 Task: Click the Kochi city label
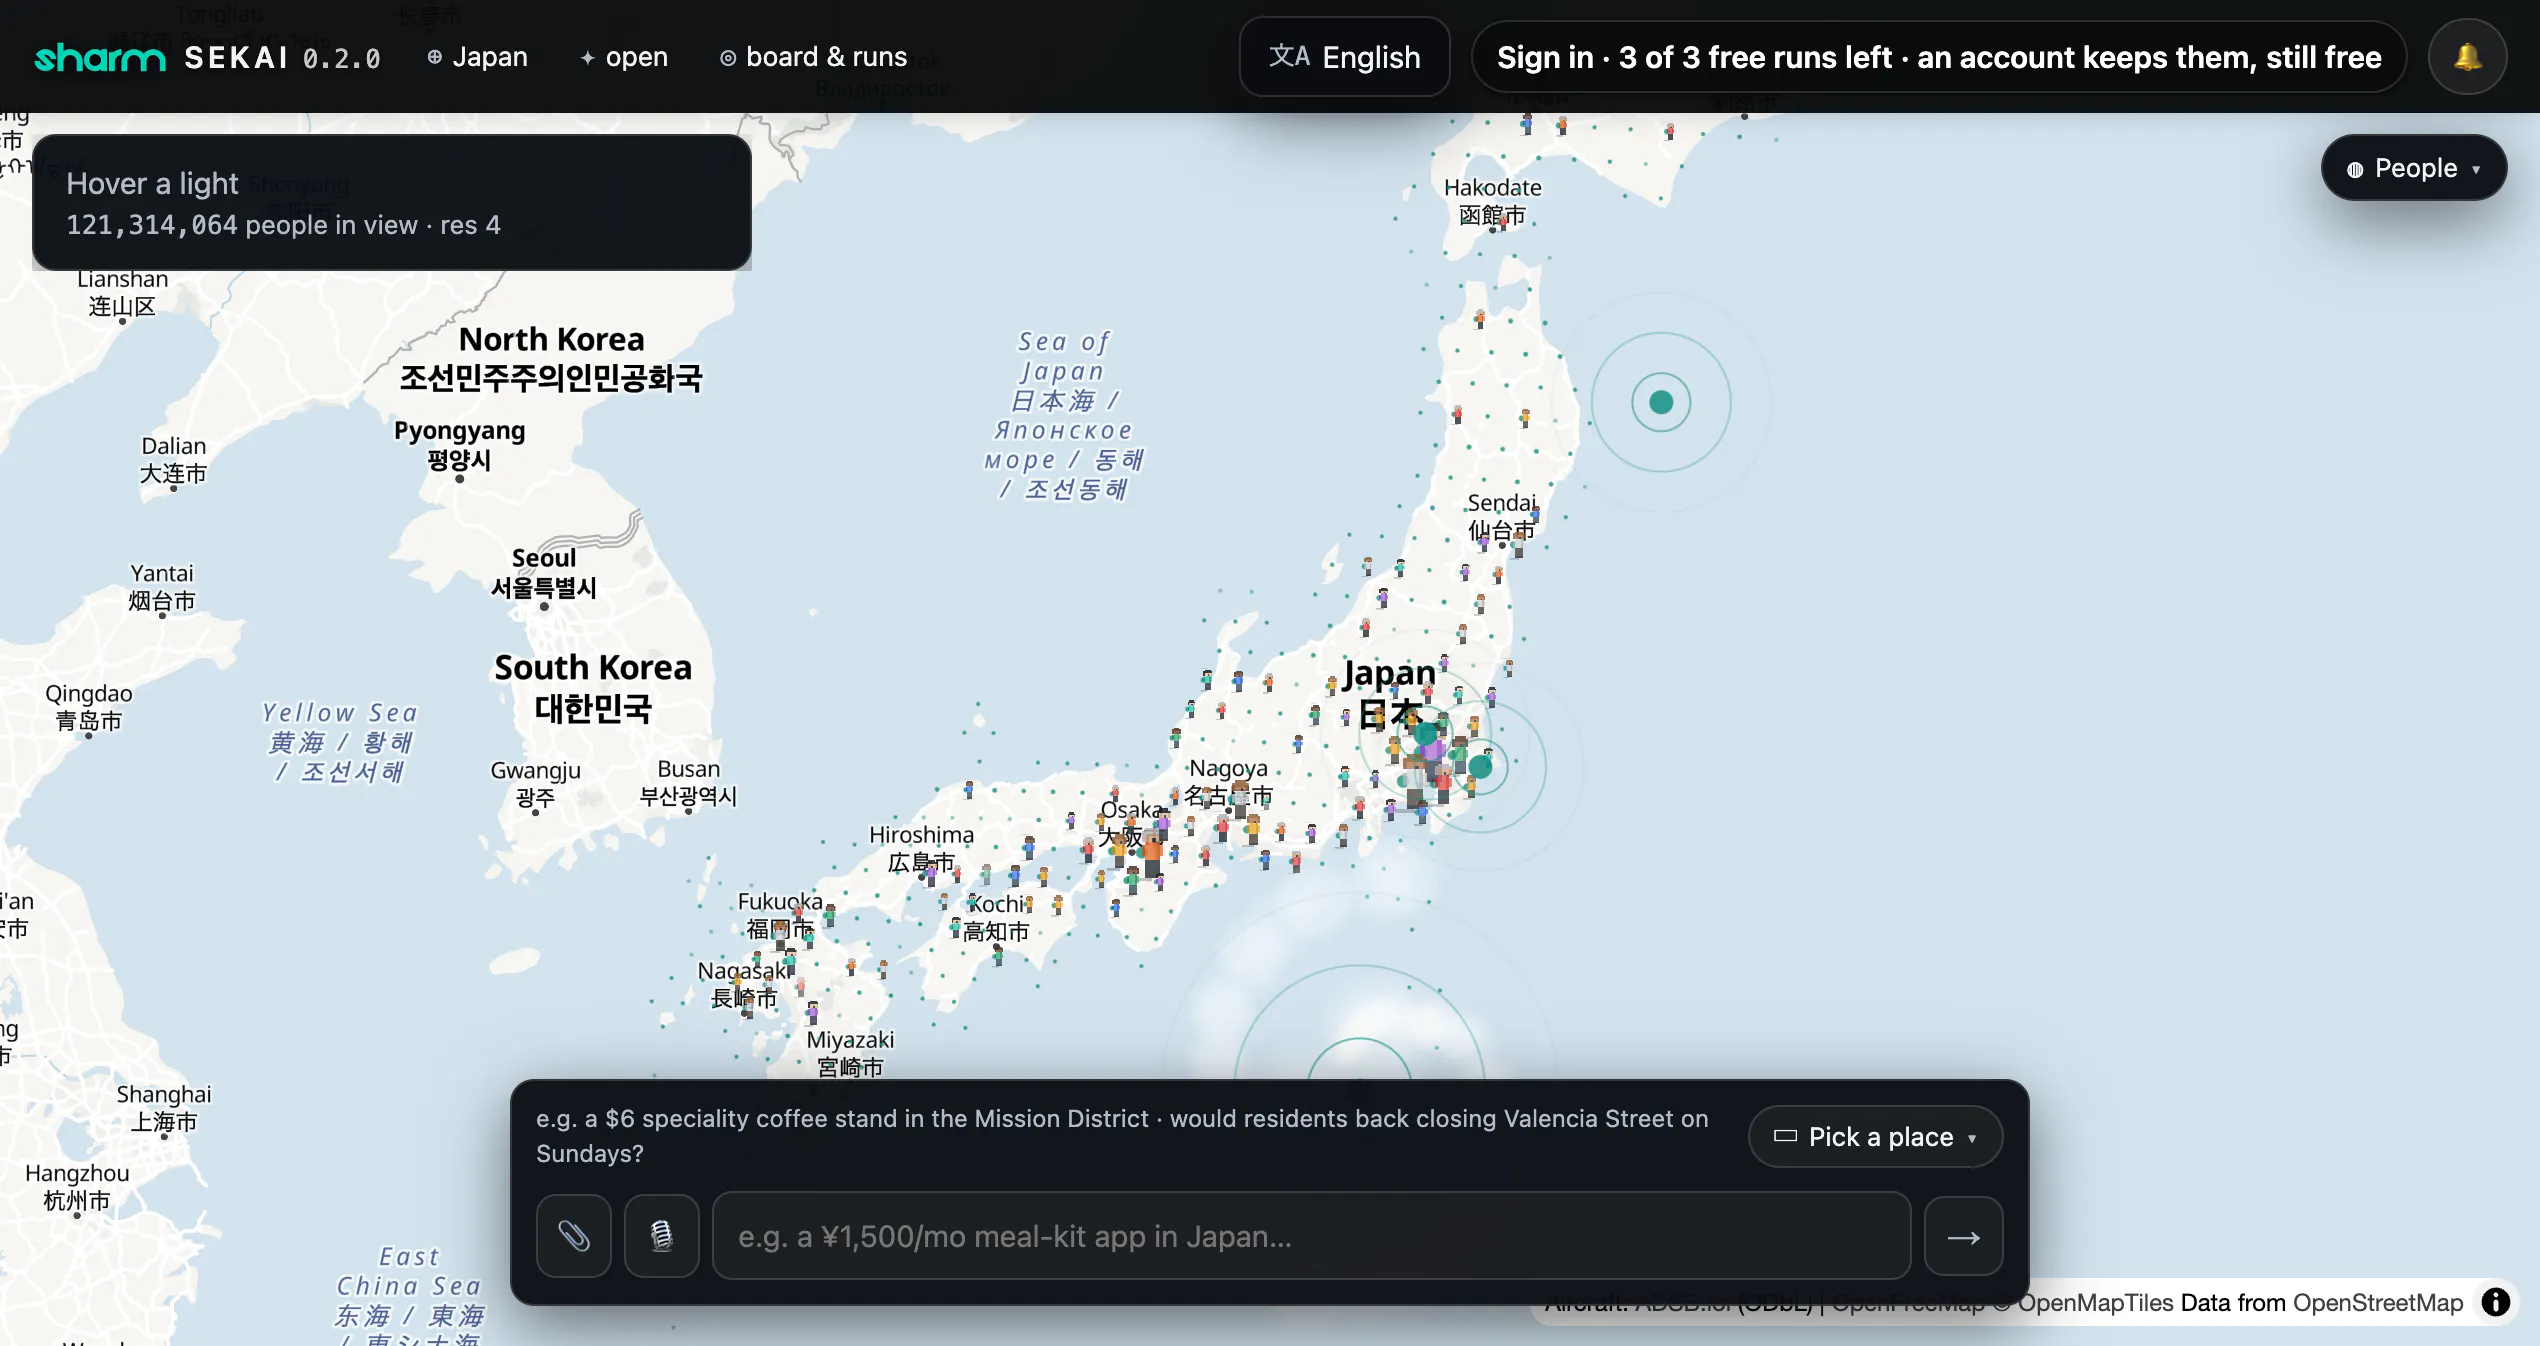tap(998, 917)
